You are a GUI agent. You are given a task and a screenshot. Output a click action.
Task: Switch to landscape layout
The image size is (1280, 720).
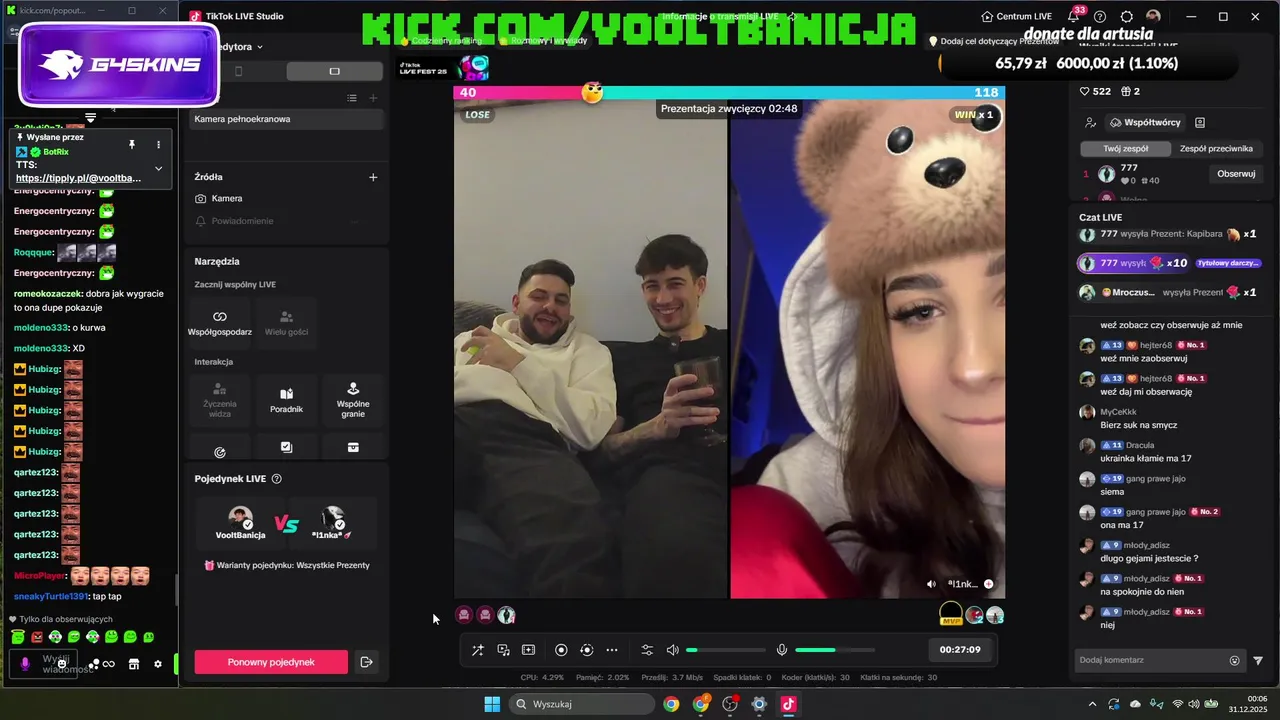pyautogui.click(x=334, y=71)
